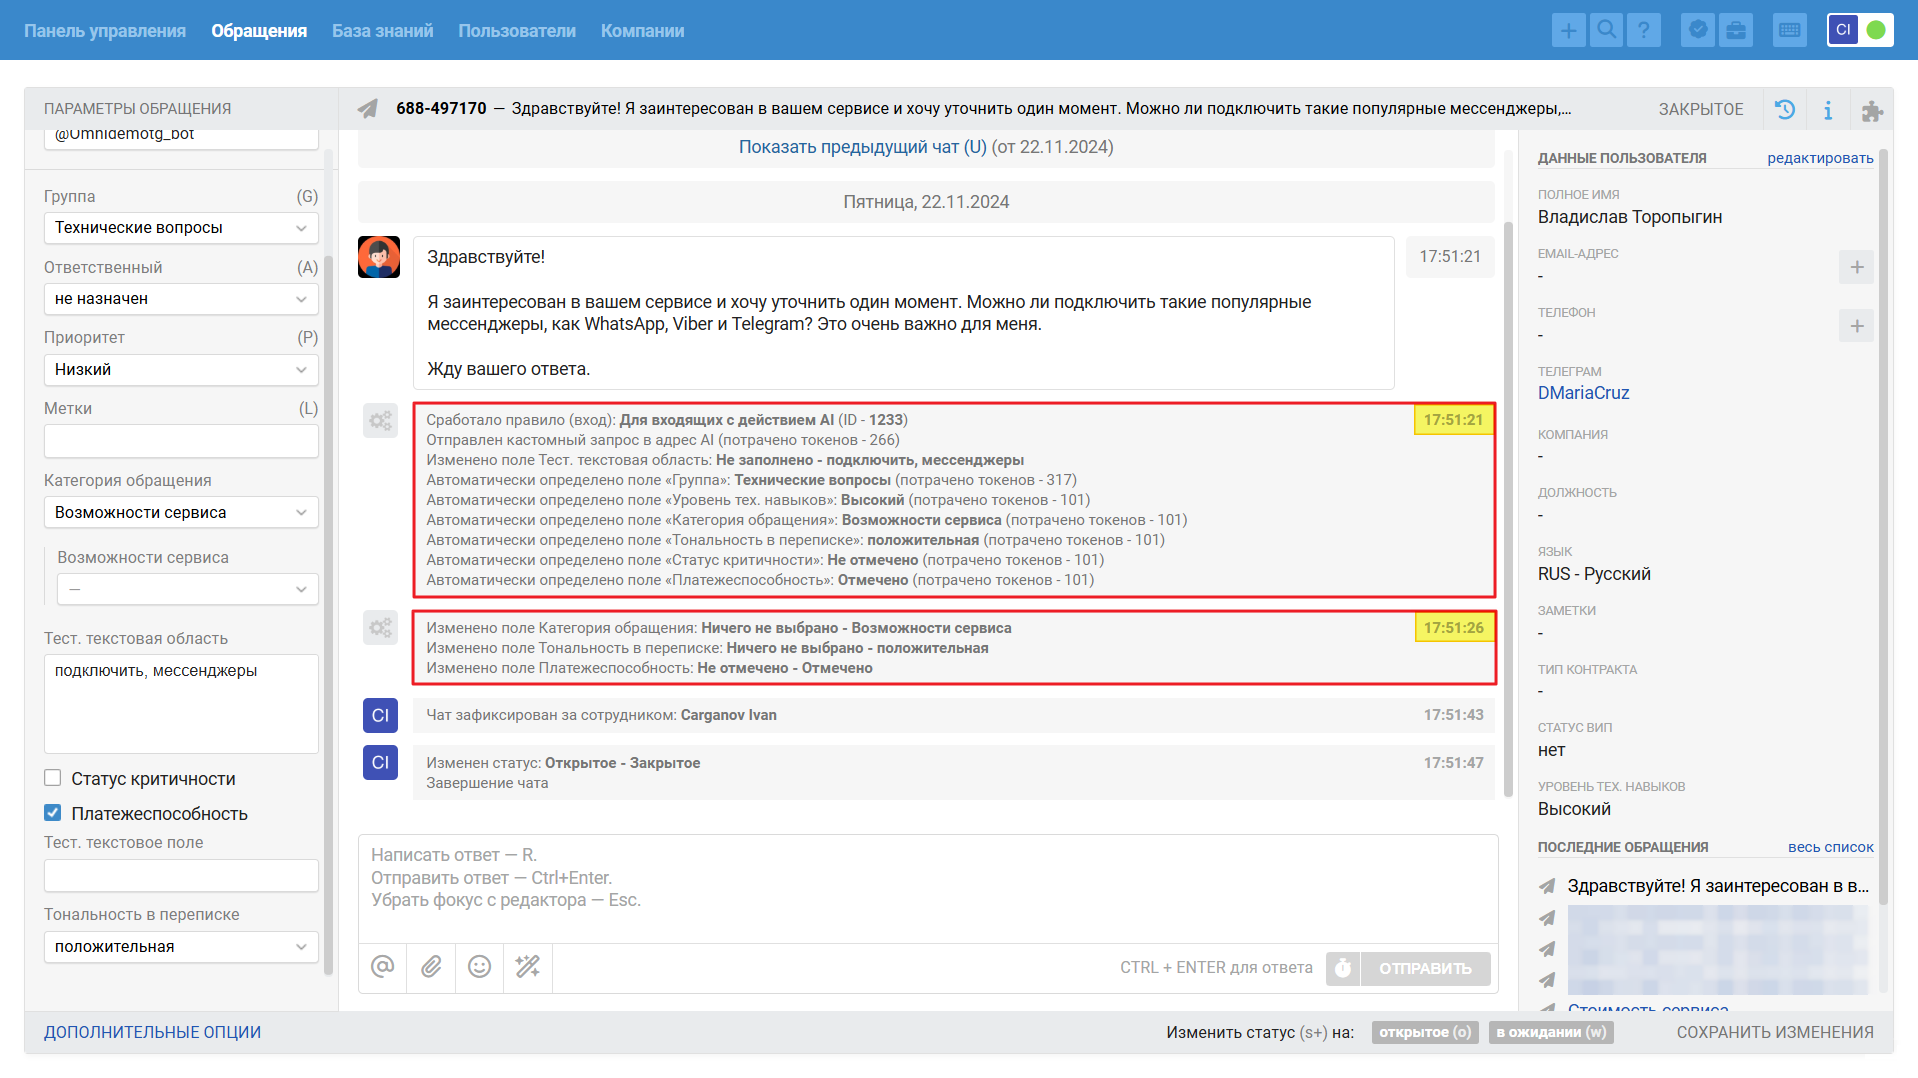Click the magic wand icon in editor

[528, 967]
